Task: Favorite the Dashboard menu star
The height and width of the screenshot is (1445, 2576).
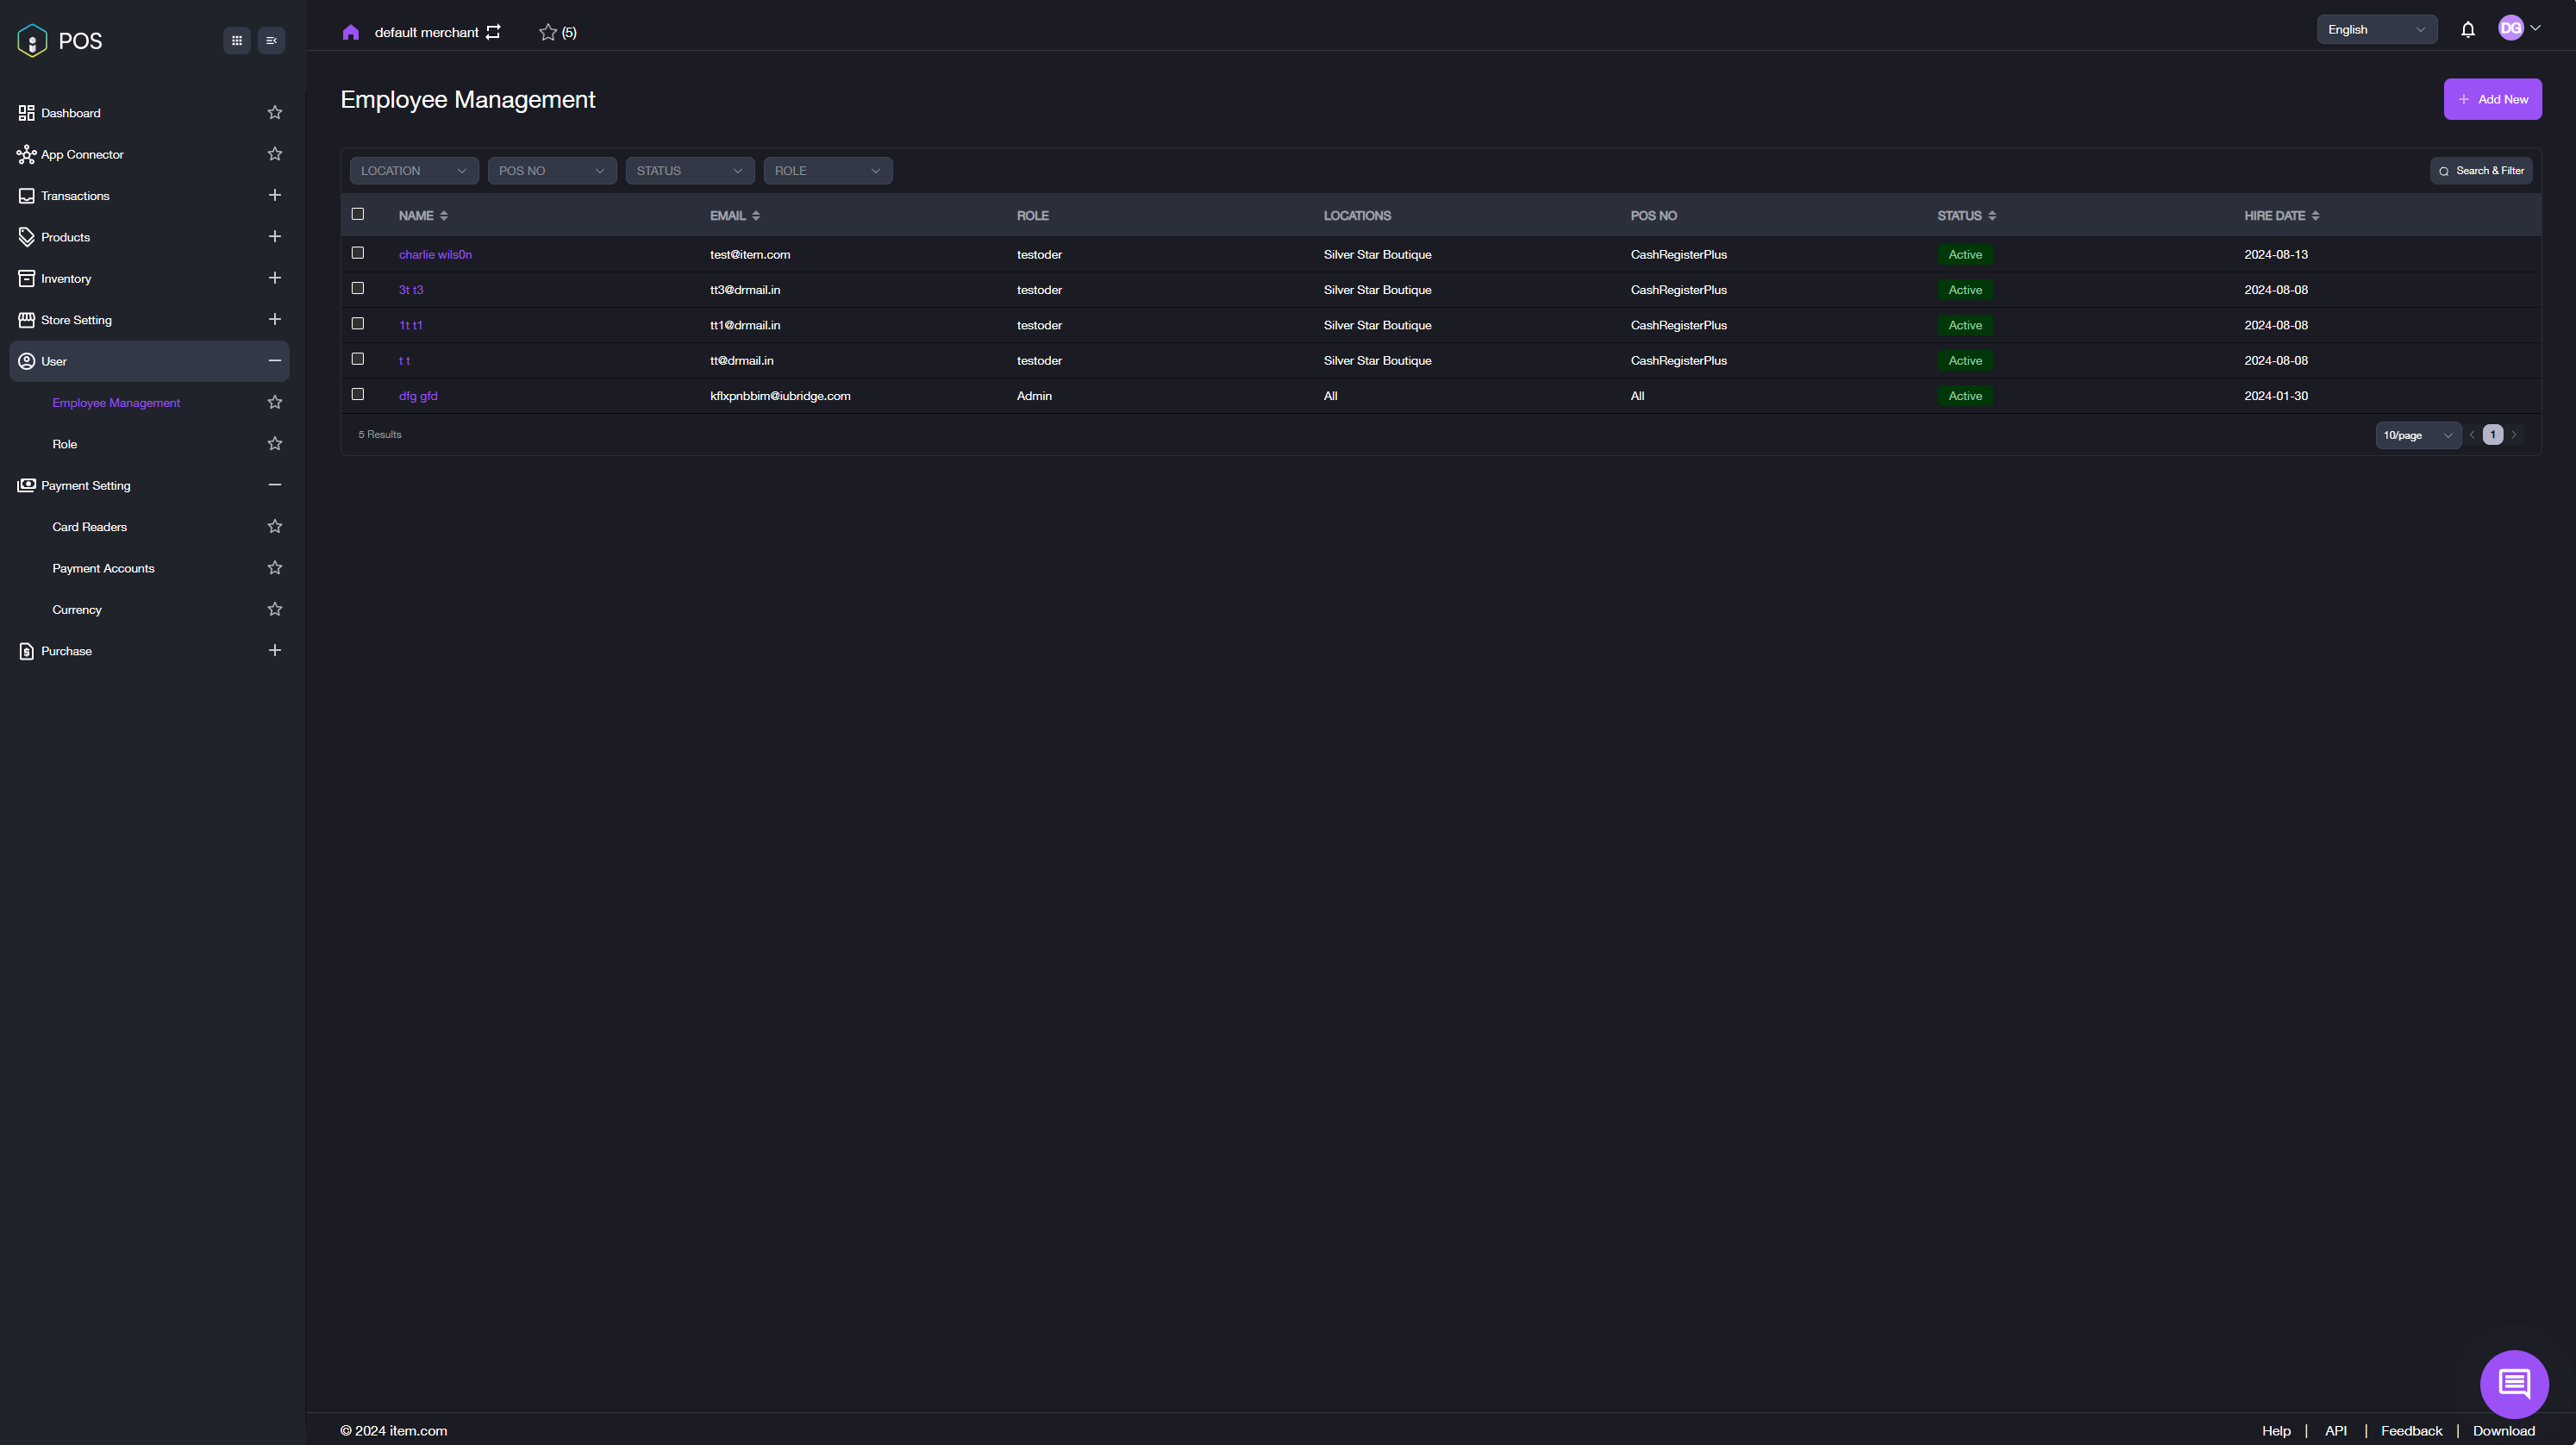Action: [x=275, y=113]
